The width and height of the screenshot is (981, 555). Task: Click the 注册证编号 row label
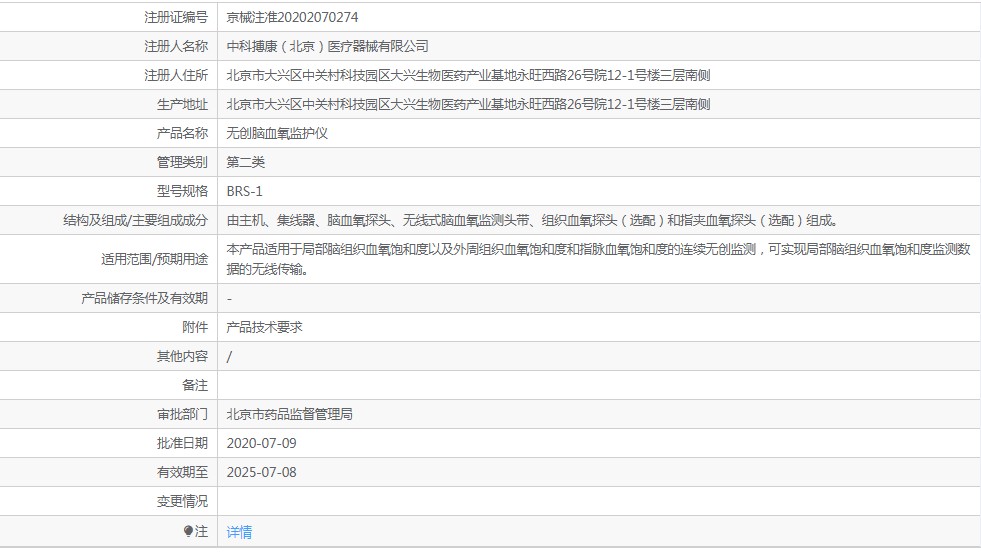point(176,18)
